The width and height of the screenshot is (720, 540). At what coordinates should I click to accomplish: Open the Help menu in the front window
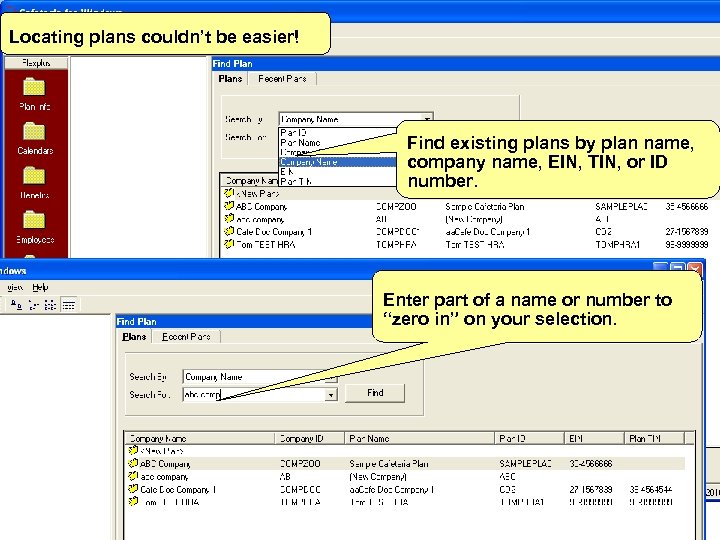[40, 287]
